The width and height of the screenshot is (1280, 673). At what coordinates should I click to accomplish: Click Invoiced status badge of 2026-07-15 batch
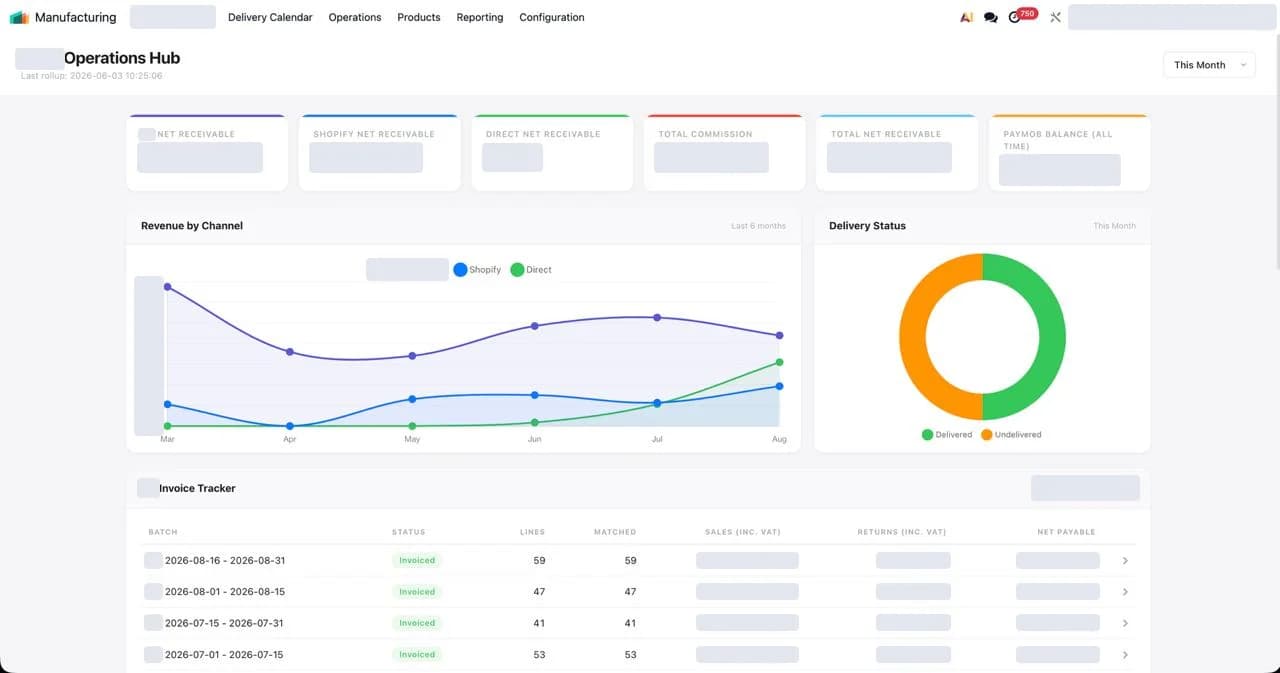tap(417, 623)
